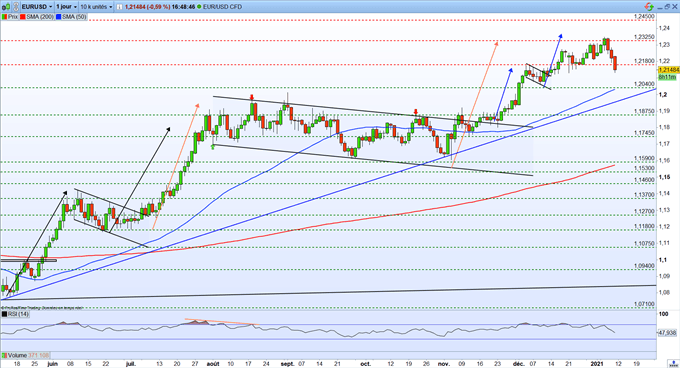Click the green up-arrow marker below early August candle
680x368 pixels.
pos(213,147)
